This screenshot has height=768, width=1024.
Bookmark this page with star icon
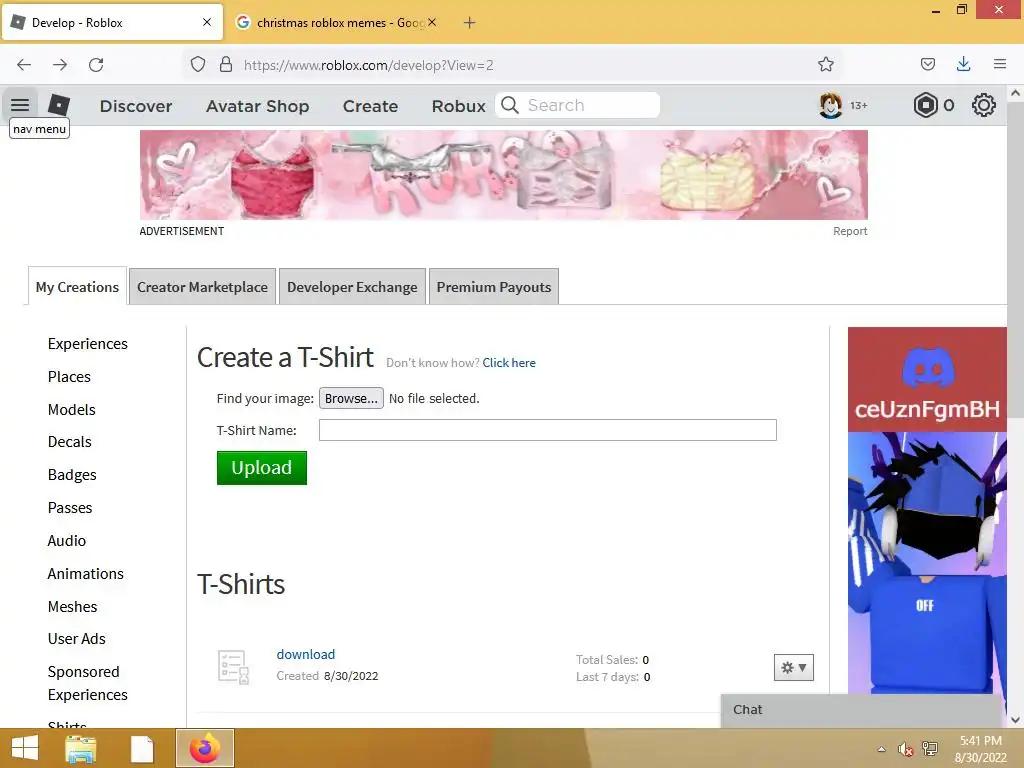click(825, 64)
